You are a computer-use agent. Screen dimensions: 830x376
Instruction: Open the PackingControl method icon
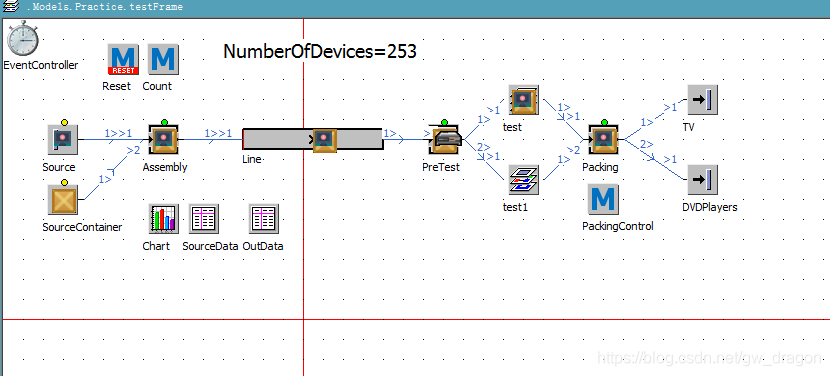tap(603, 200)
